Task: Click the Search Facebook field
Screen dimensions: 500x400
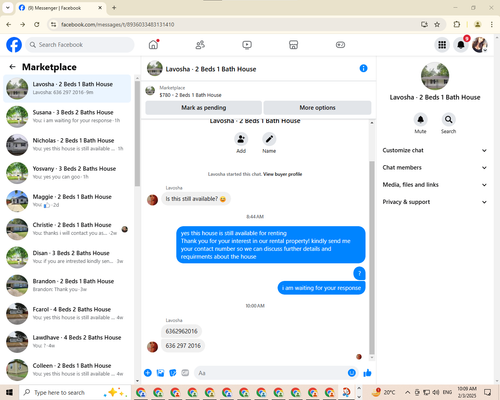Action: point(80,45)
